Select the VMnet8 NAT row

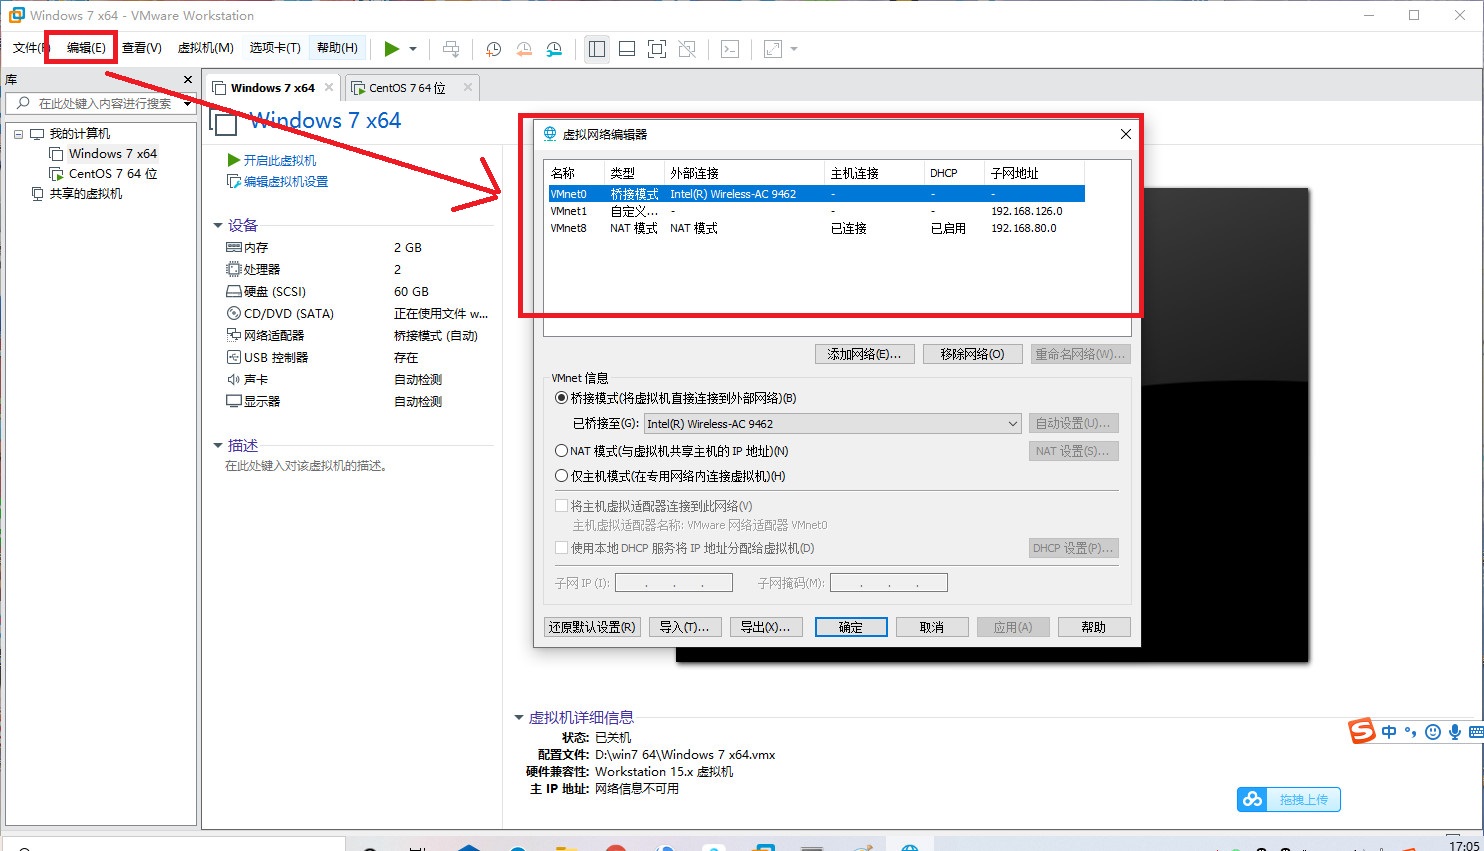click(x=816, y=228)
